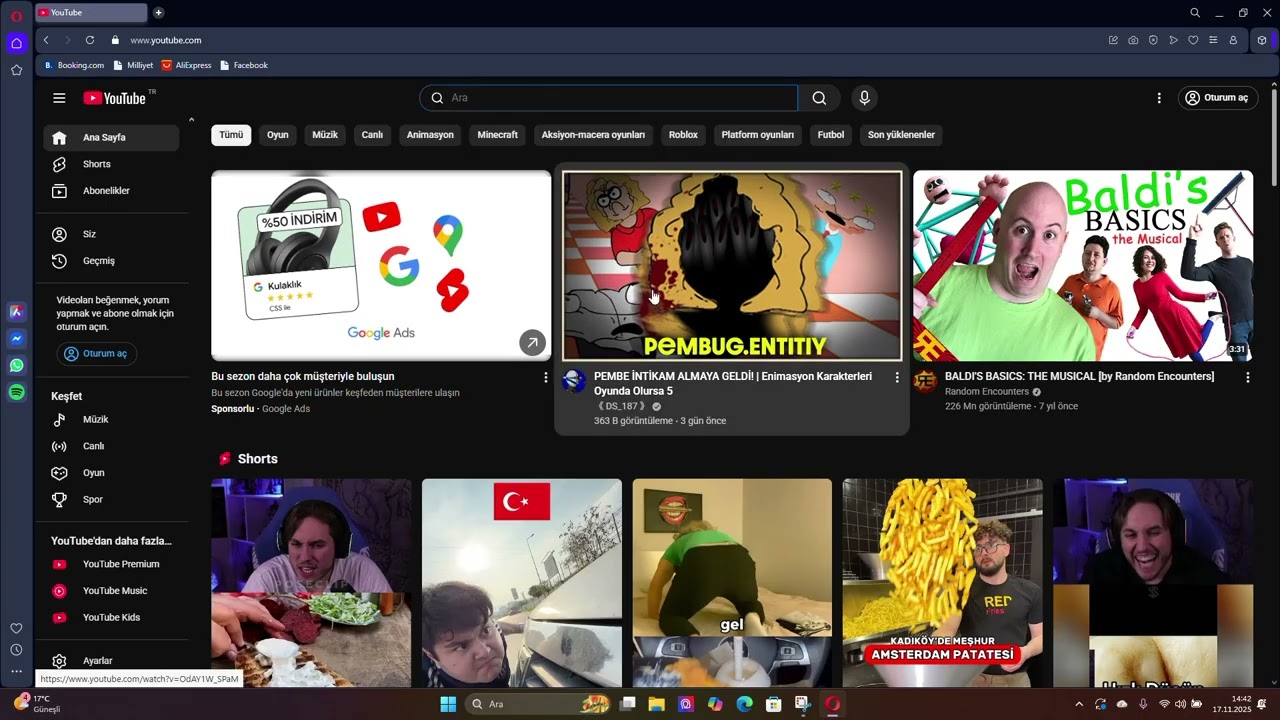This screenshot has height=720, width=1280.
Task: Open WhatsApp in Opera sidebar
Action: click(x=17, y=366)
